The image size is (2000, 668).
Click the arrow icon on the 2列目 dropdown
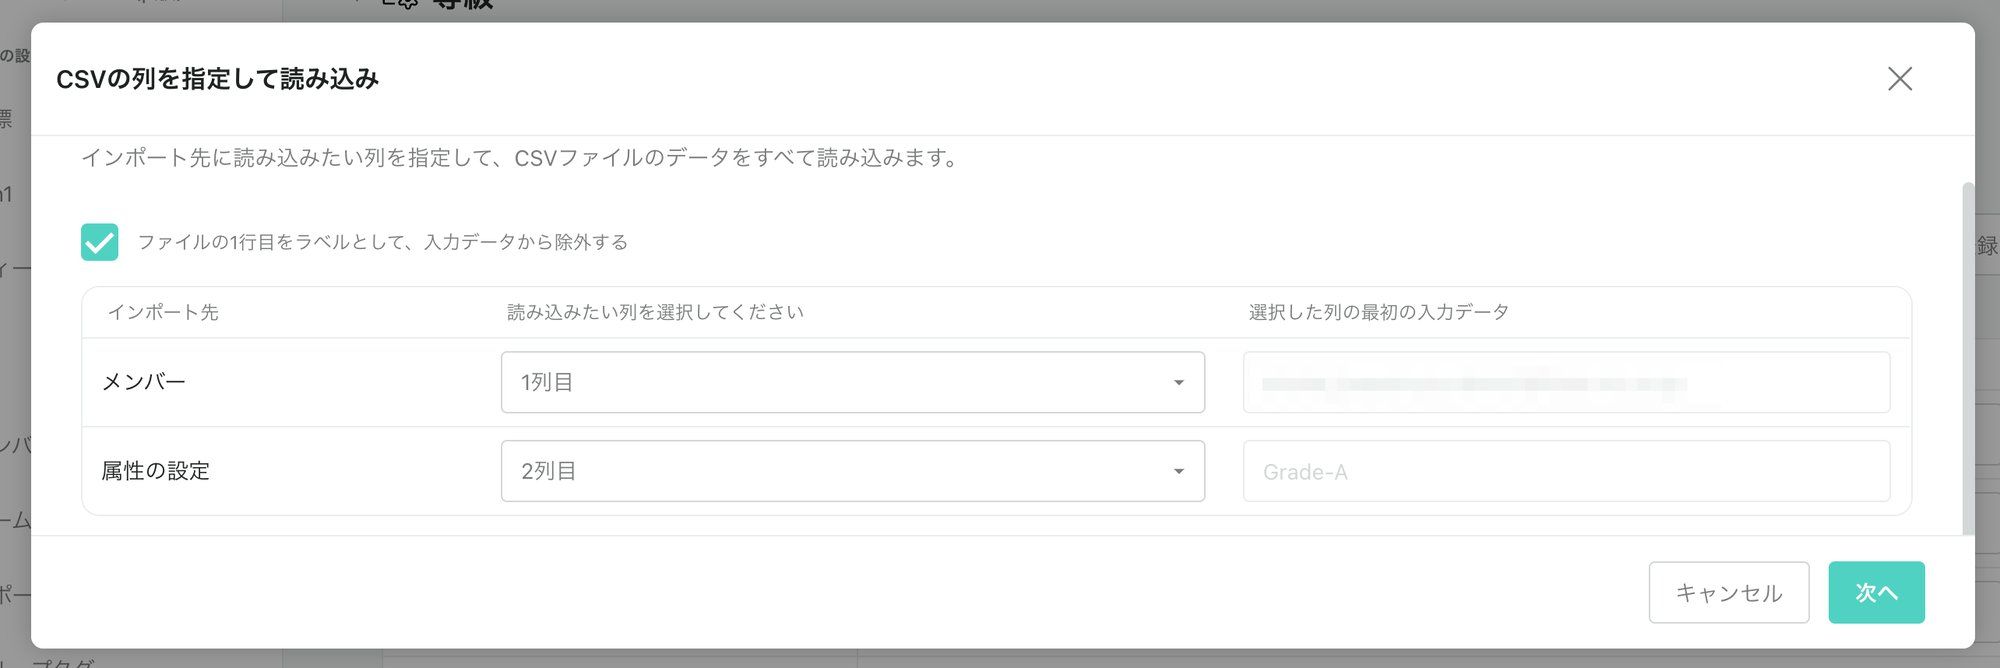point(1179,472)
